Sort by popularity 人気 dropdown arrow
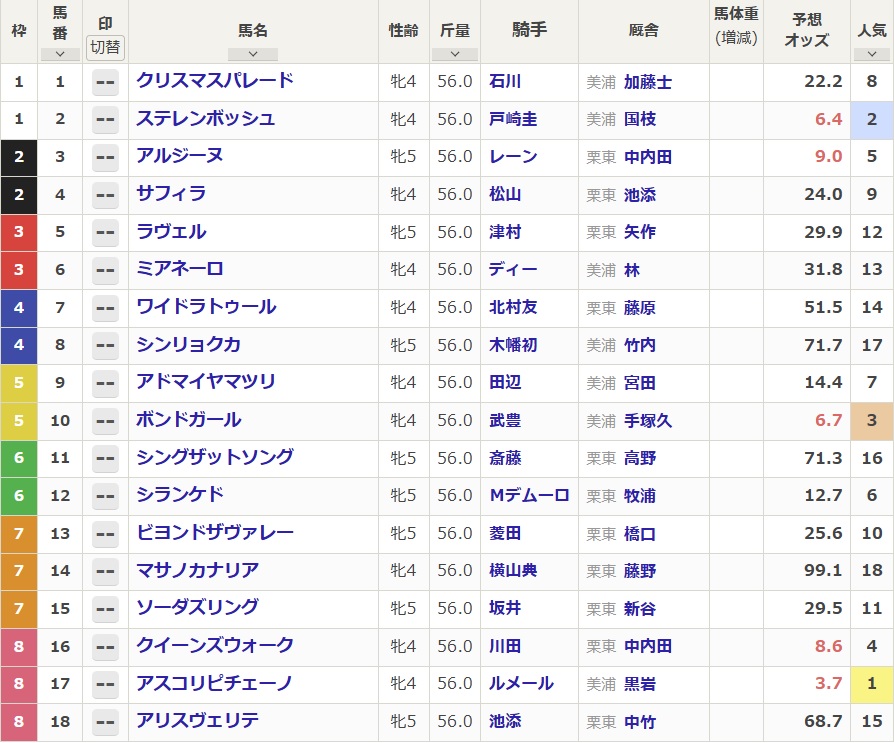 pyautogui.click(x=871, y=54)
